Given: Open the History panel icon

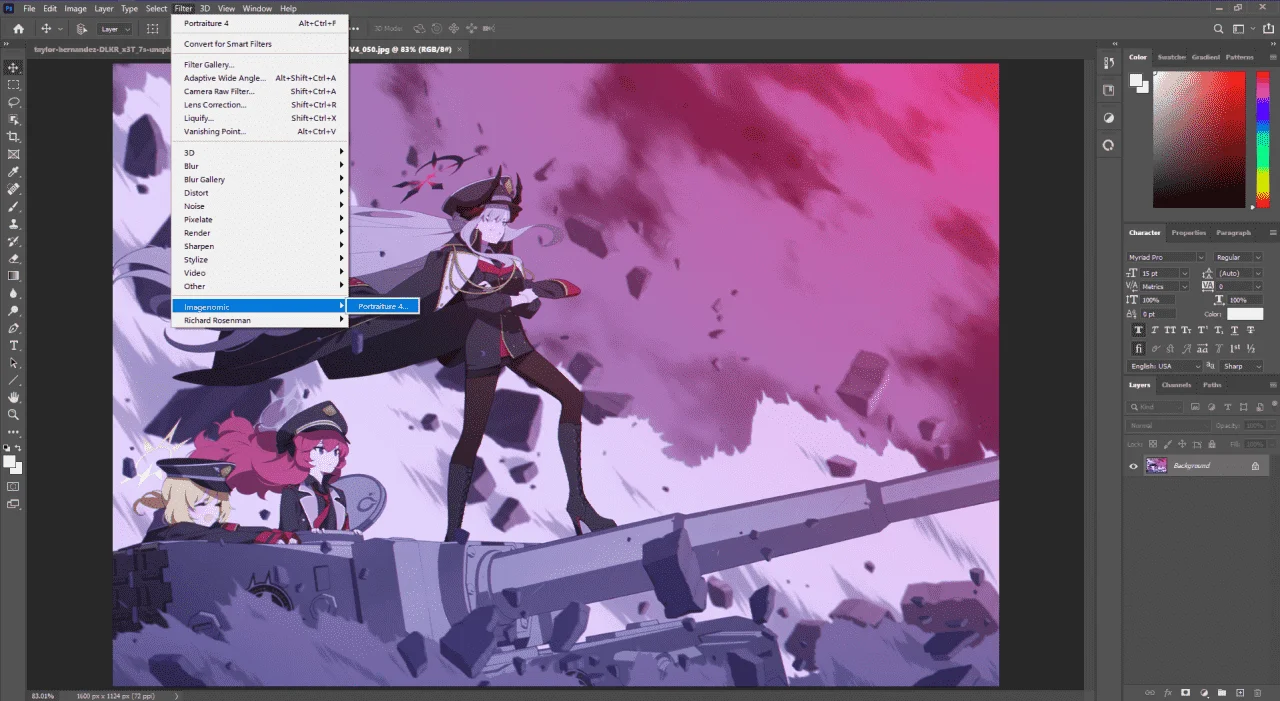Looking at the screenshot, I should point(1109,63).
